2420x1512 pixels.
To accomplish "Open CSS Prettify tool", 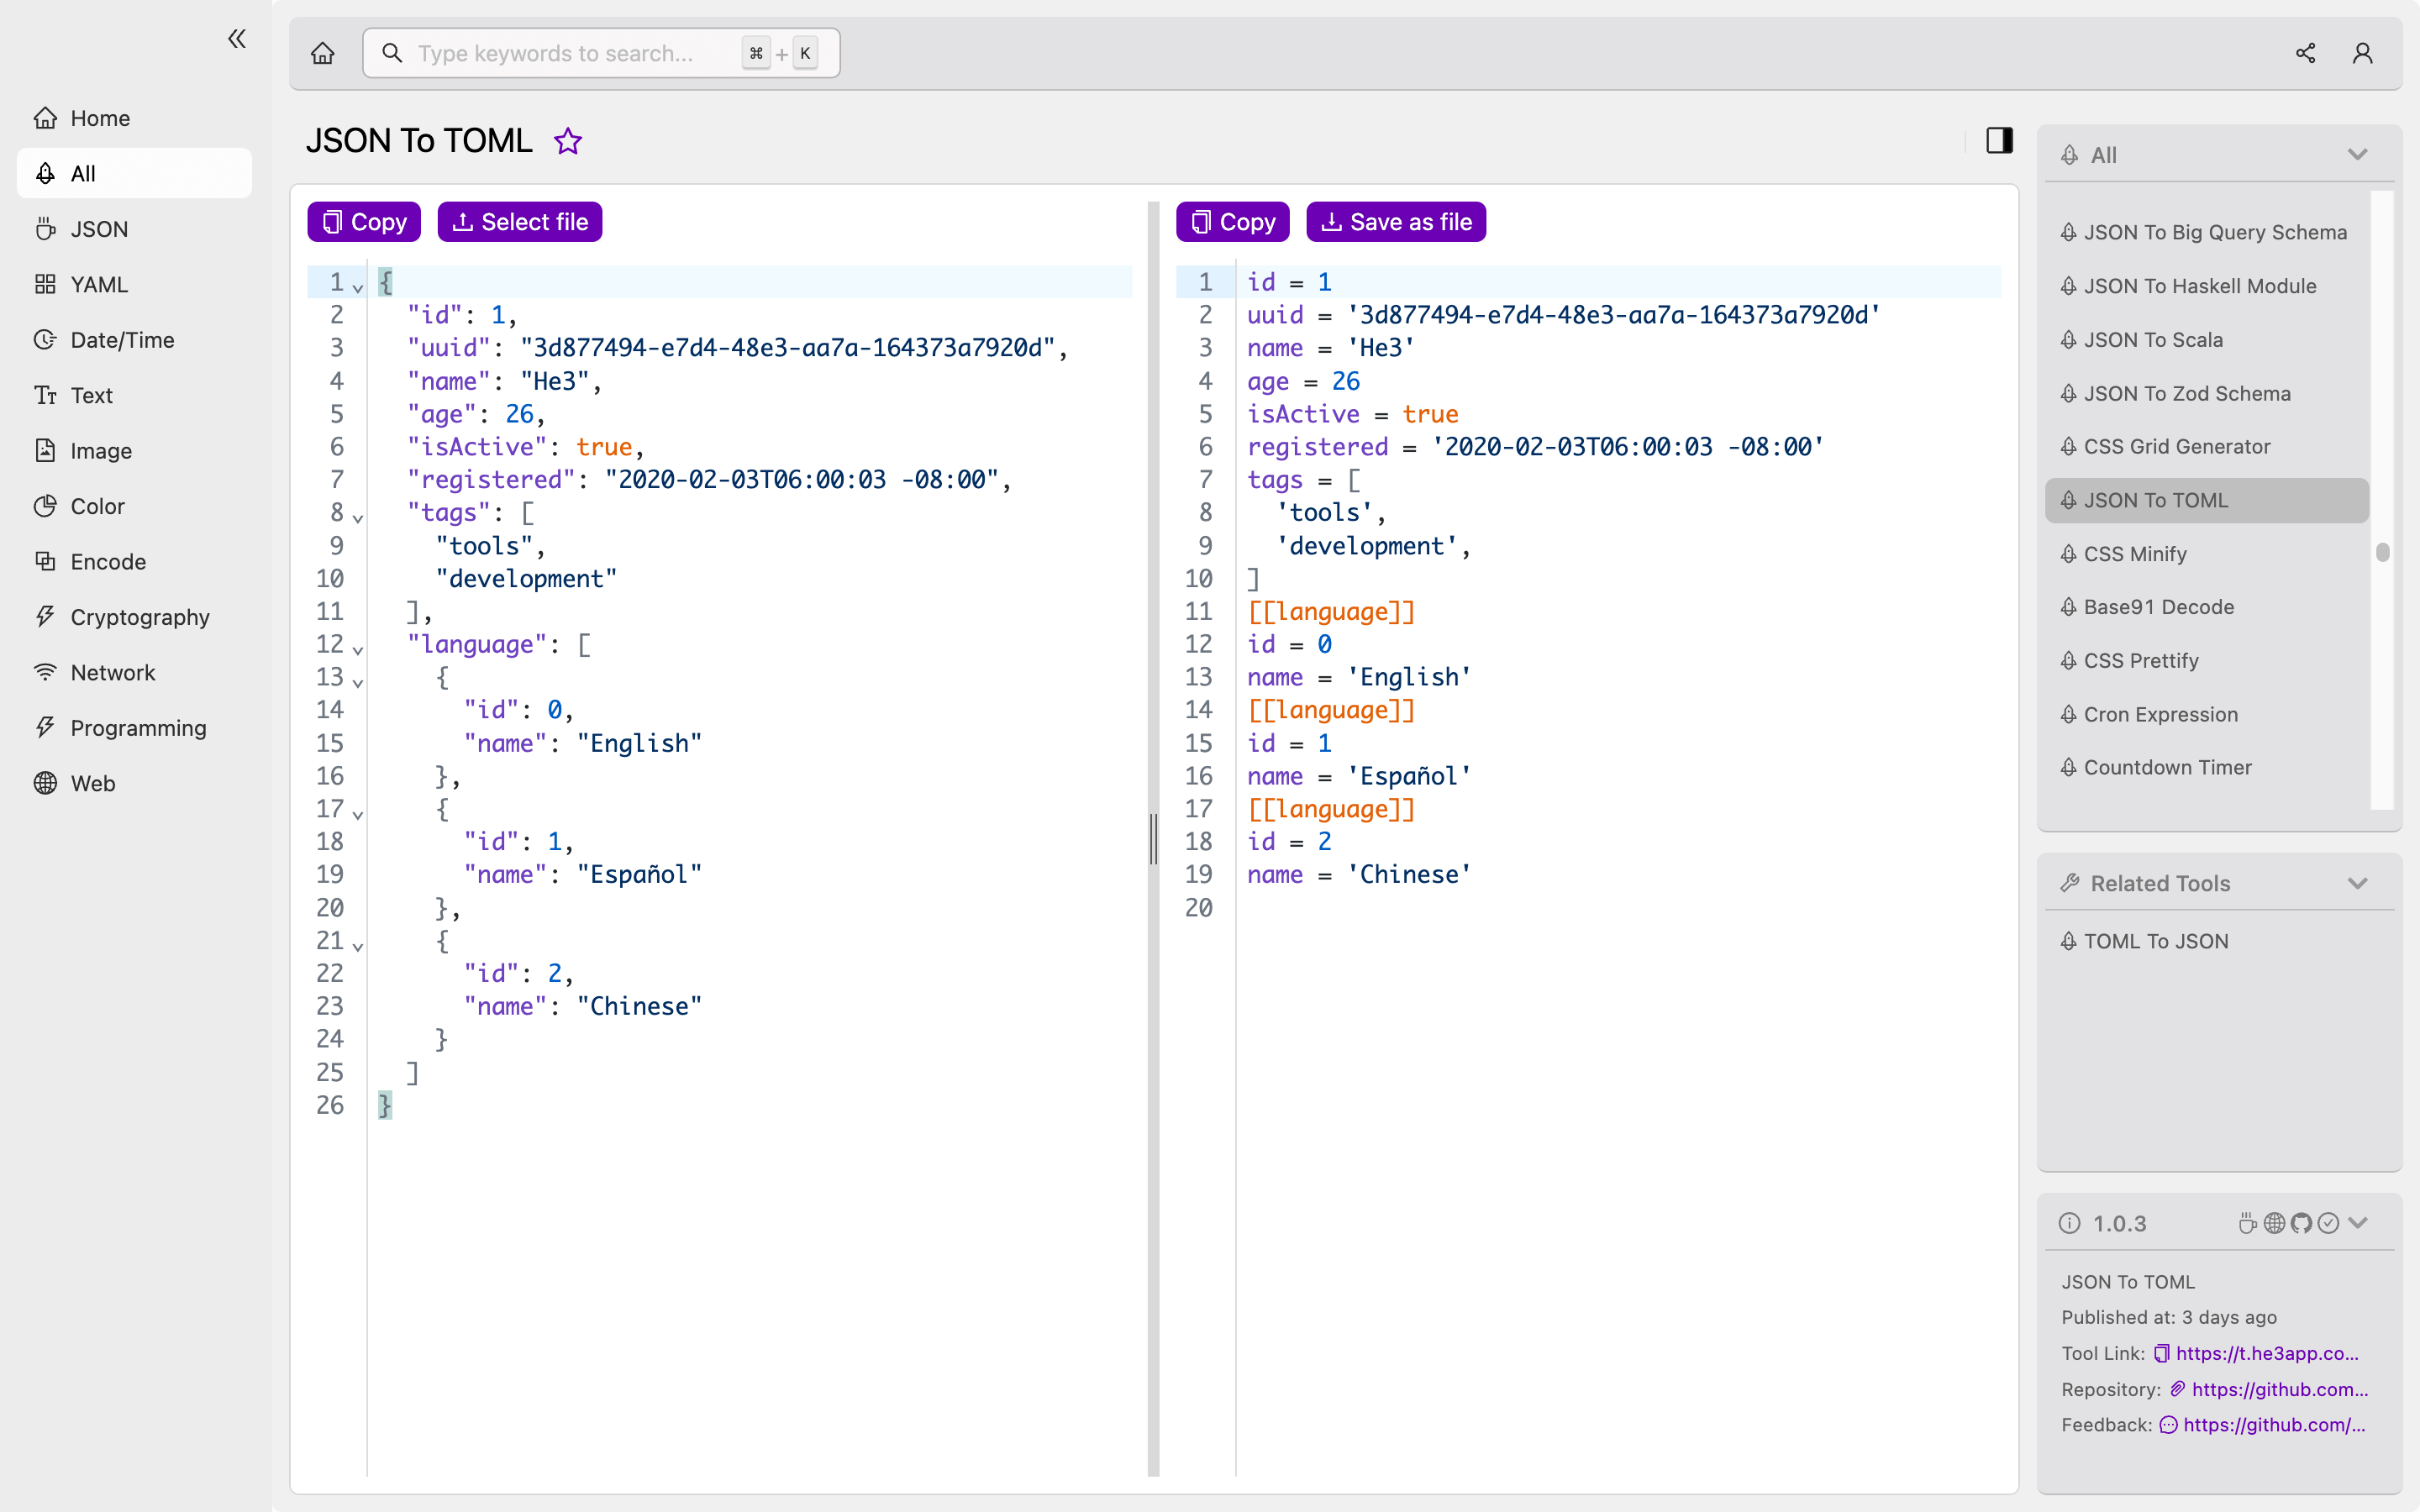I will pyautogui.click(x=2206, y=661).
